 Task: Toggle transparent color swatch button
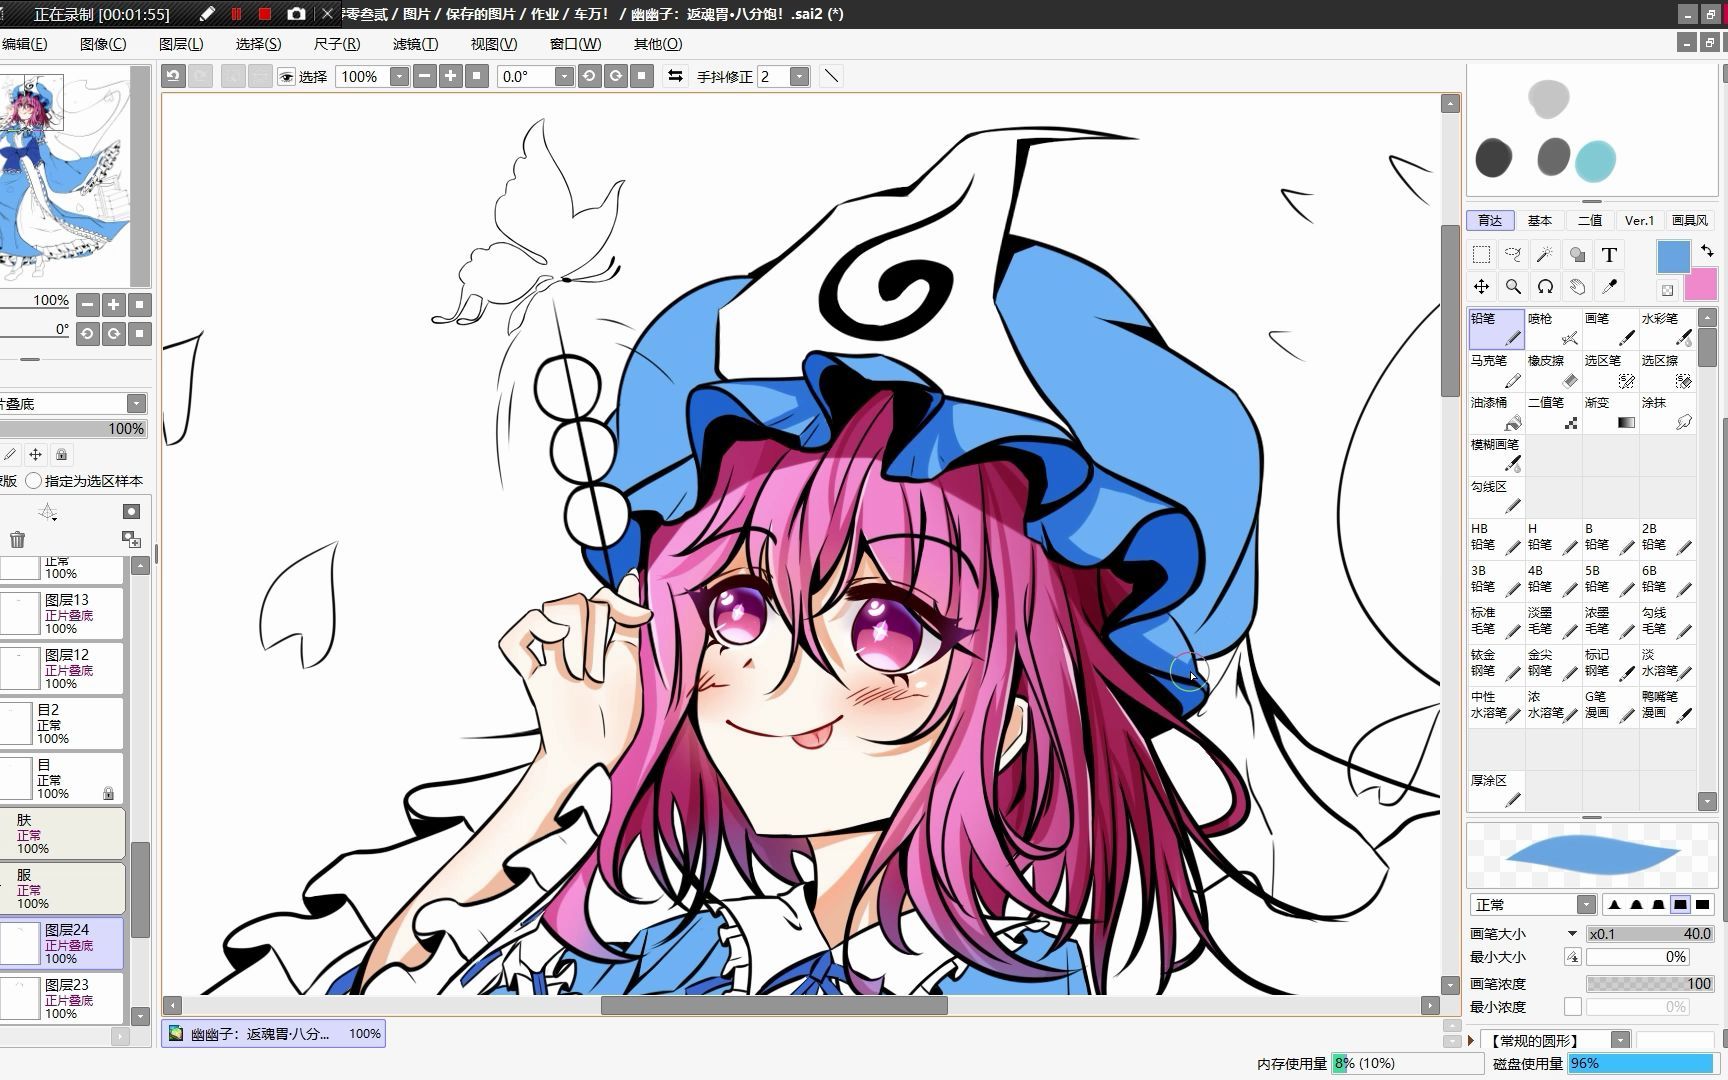tap(1667, 290)
